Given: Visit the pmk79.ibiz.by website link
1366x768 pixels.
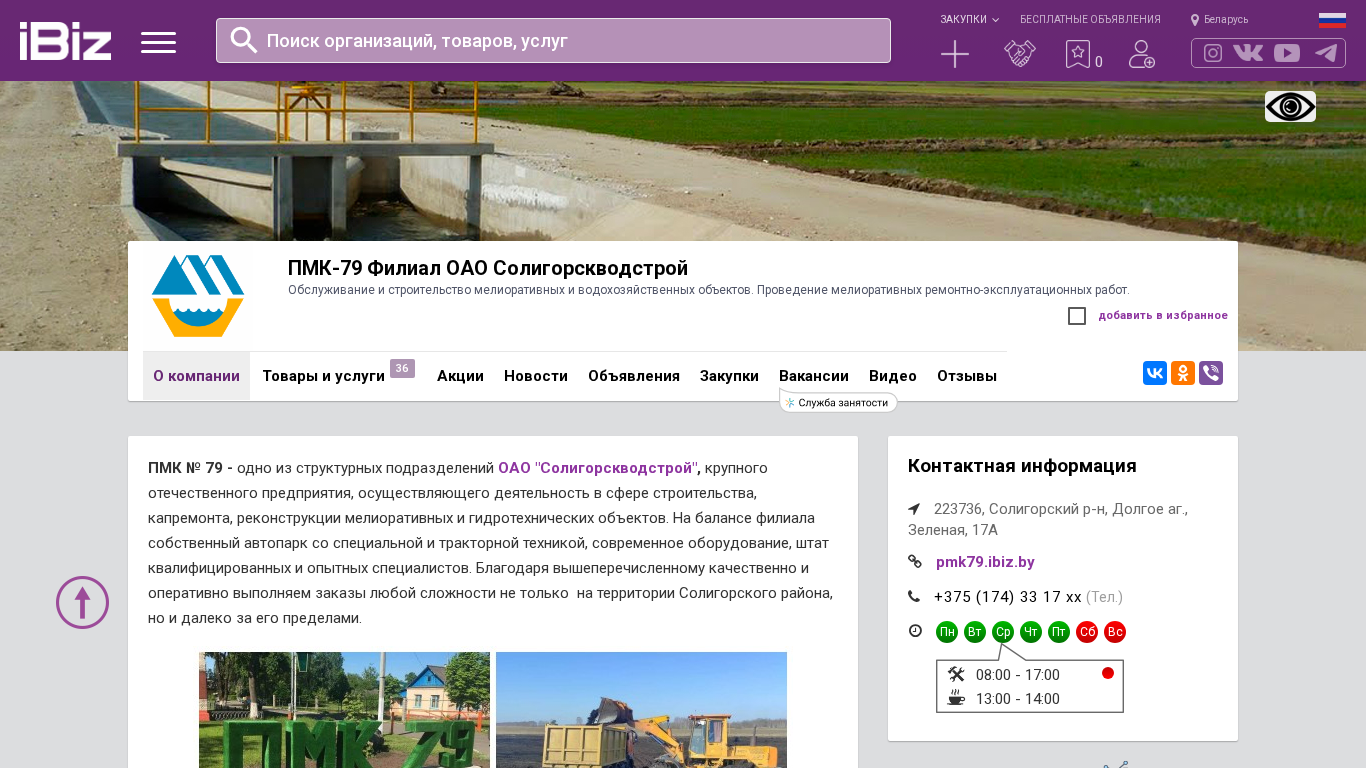Looking at the screenshot, I should (x=985, y=562).
